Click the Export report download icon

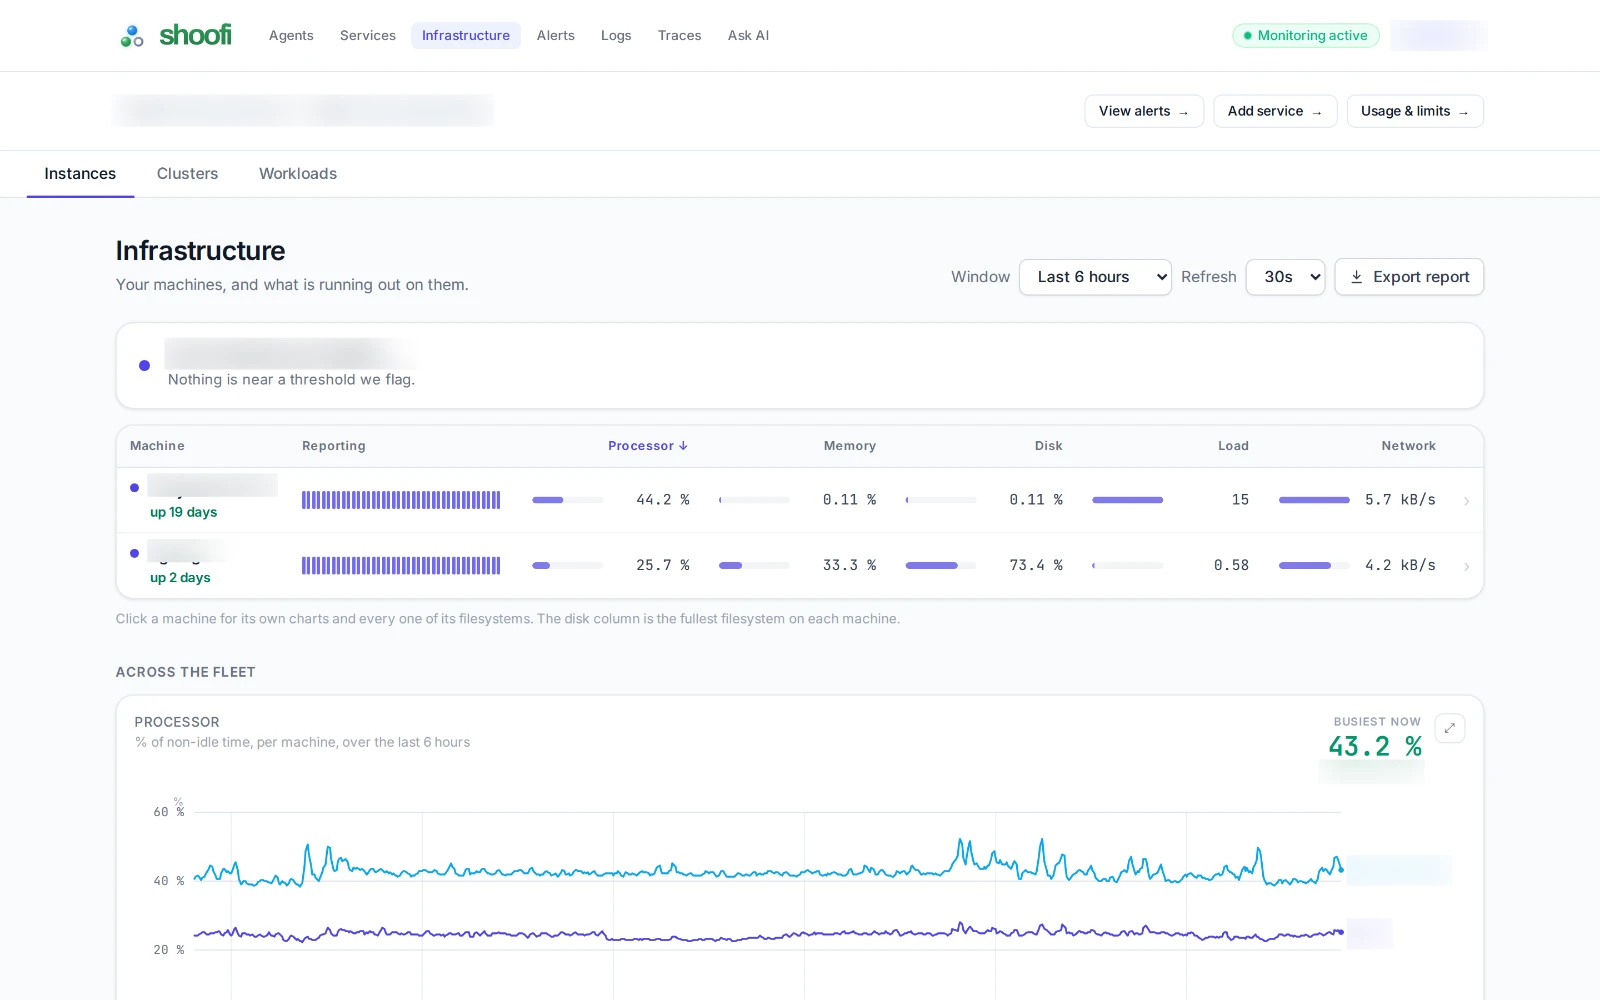[x=1356, y=277]
